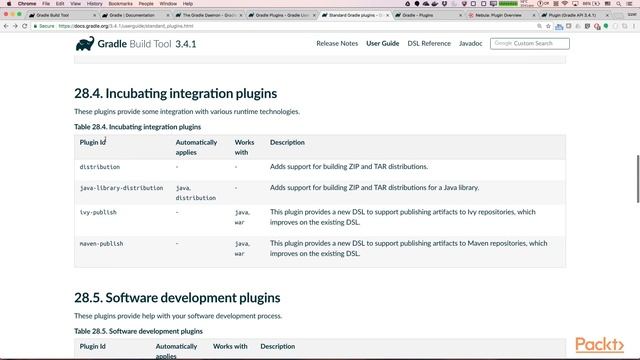640x360 pixels.
Task: Click the ivy-publish plugin id
Action: 98,212
